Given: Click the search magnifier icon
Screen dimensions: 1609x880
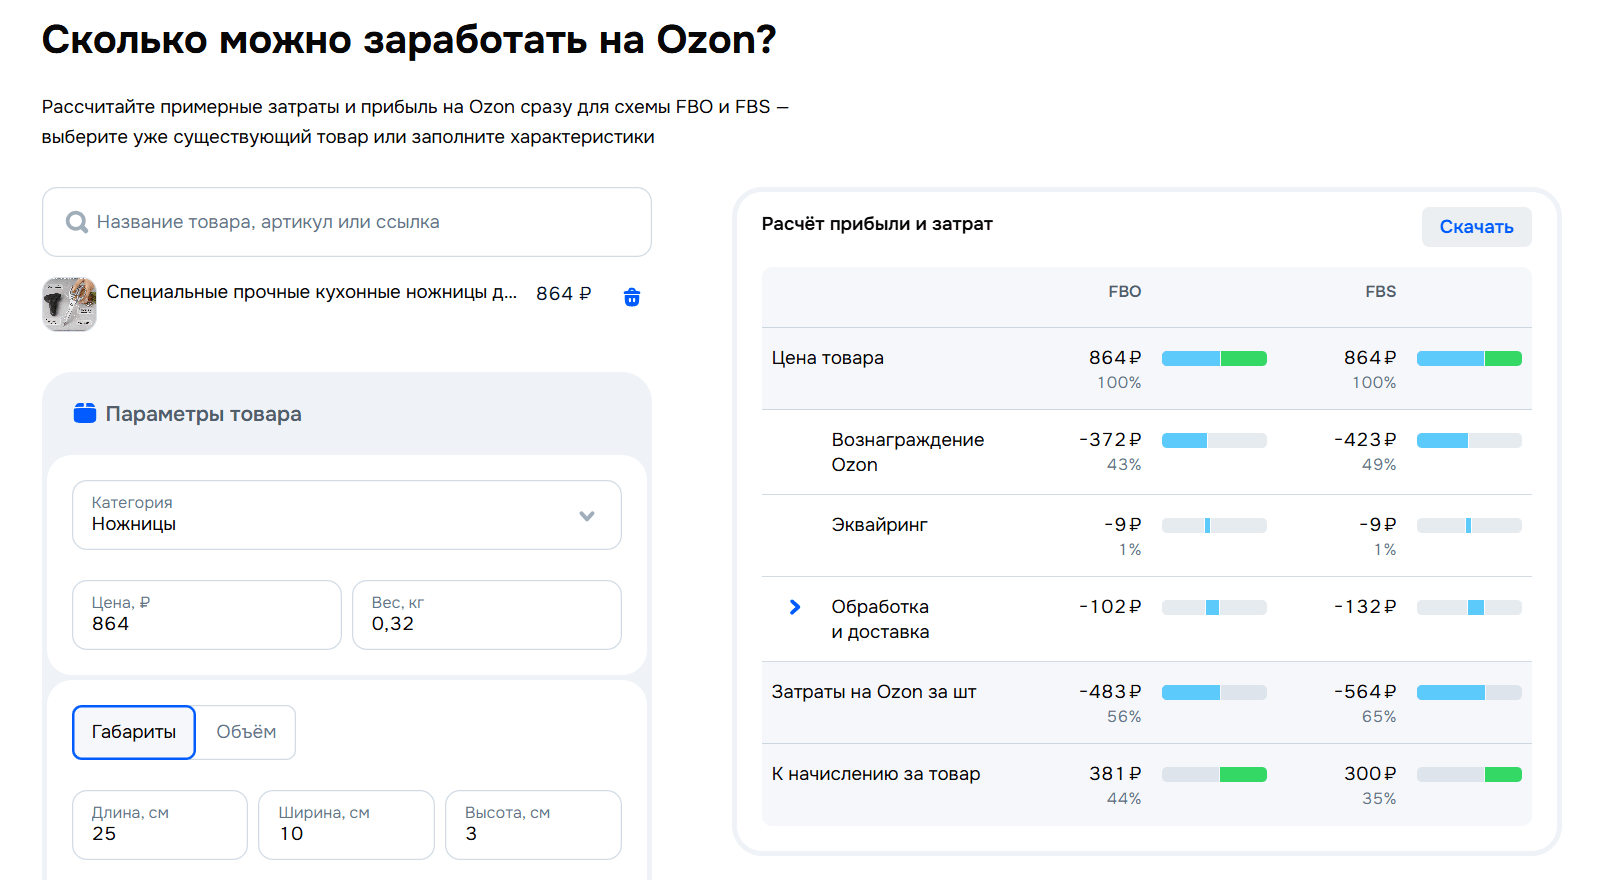Looking at the screenshot, I should pyautogui.click(x=76, y=222).
